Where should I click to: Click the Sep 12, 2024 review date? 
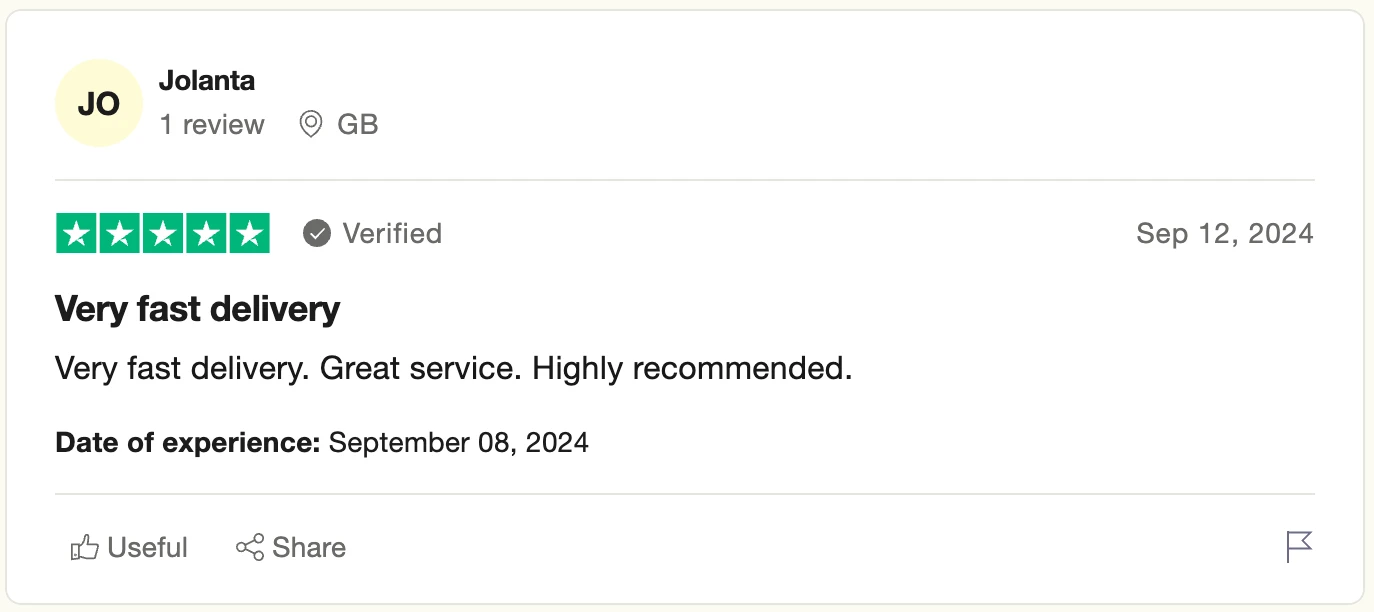click(x=1224, y=234)
